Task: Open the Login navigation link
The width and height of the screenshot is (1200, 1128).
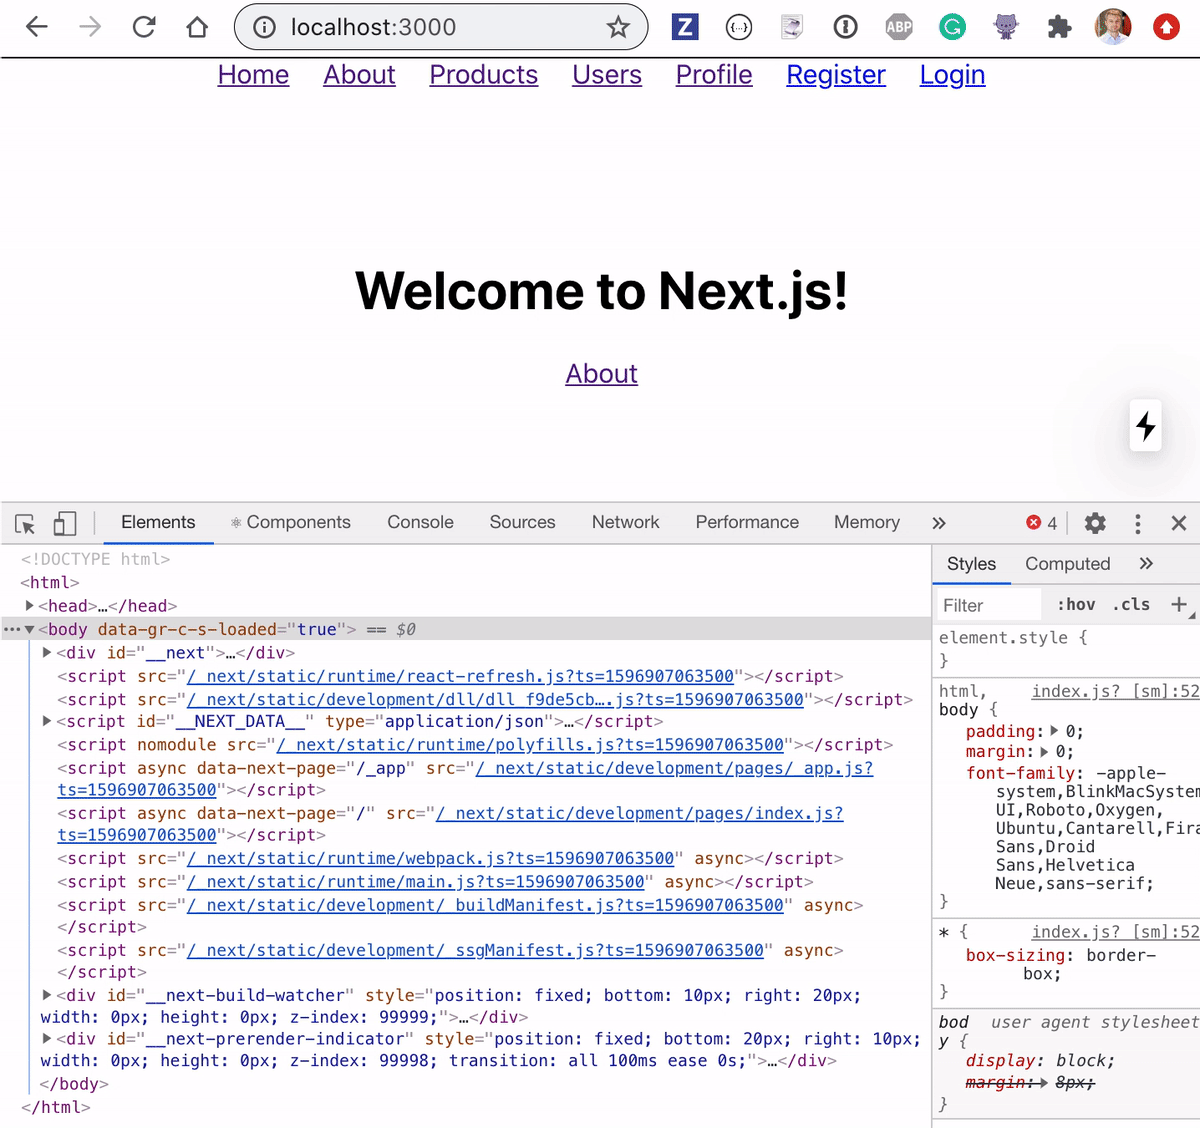Action: pos(952,75)
